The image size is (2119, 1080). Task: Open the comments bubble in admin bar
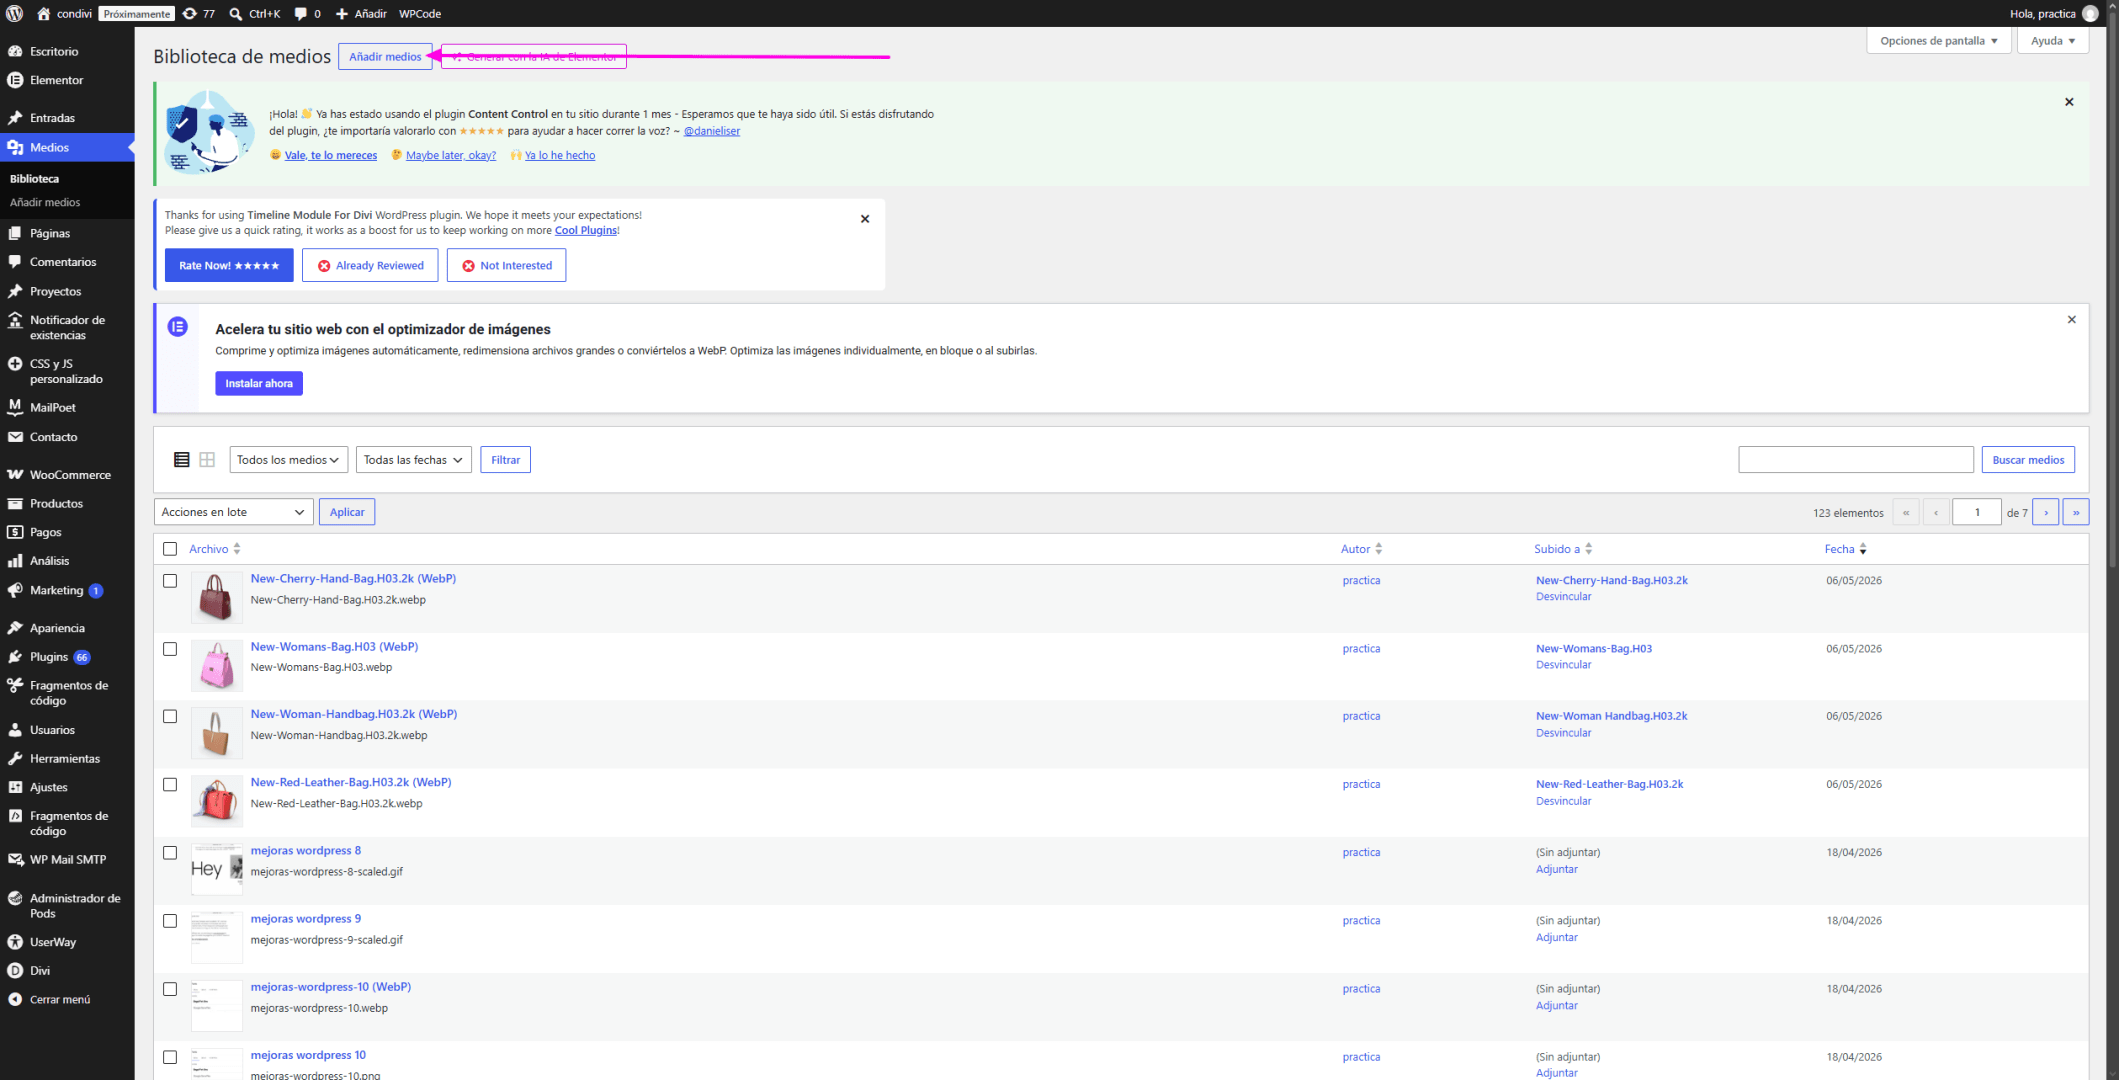[301, 14]
